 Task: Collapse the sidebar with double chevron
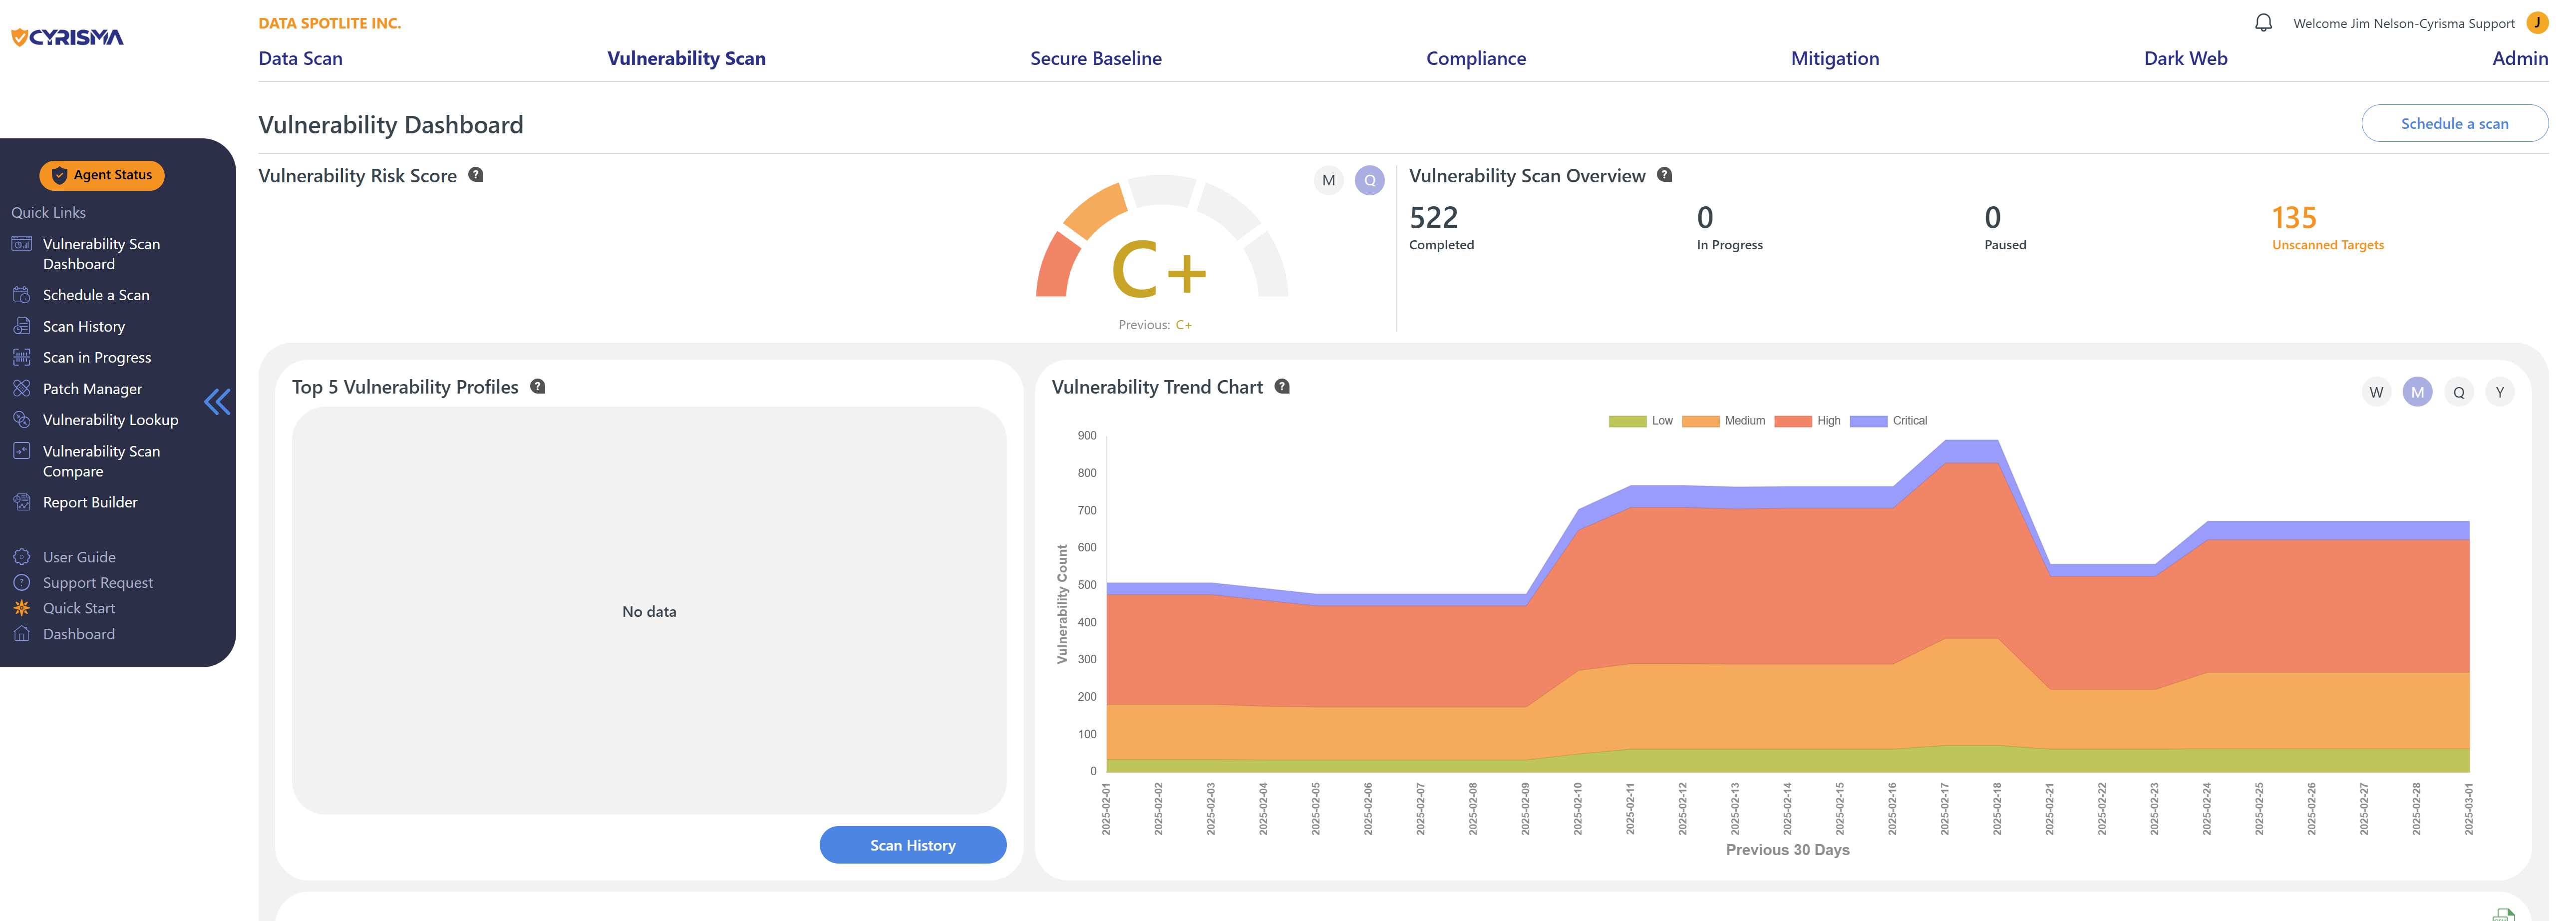point(217,402)
